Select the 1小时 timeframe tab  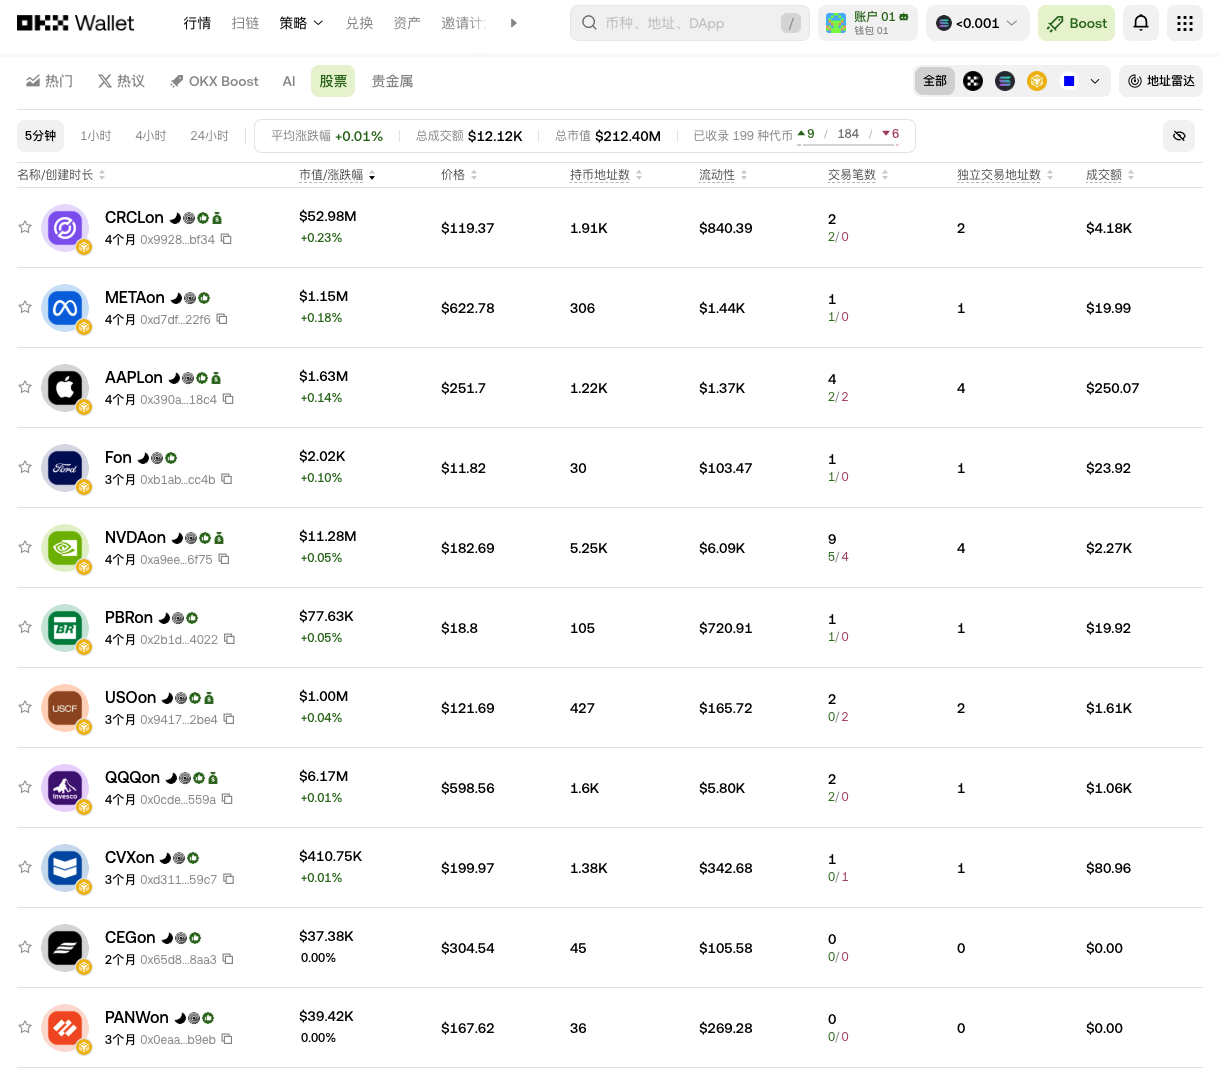pos(95,135)
